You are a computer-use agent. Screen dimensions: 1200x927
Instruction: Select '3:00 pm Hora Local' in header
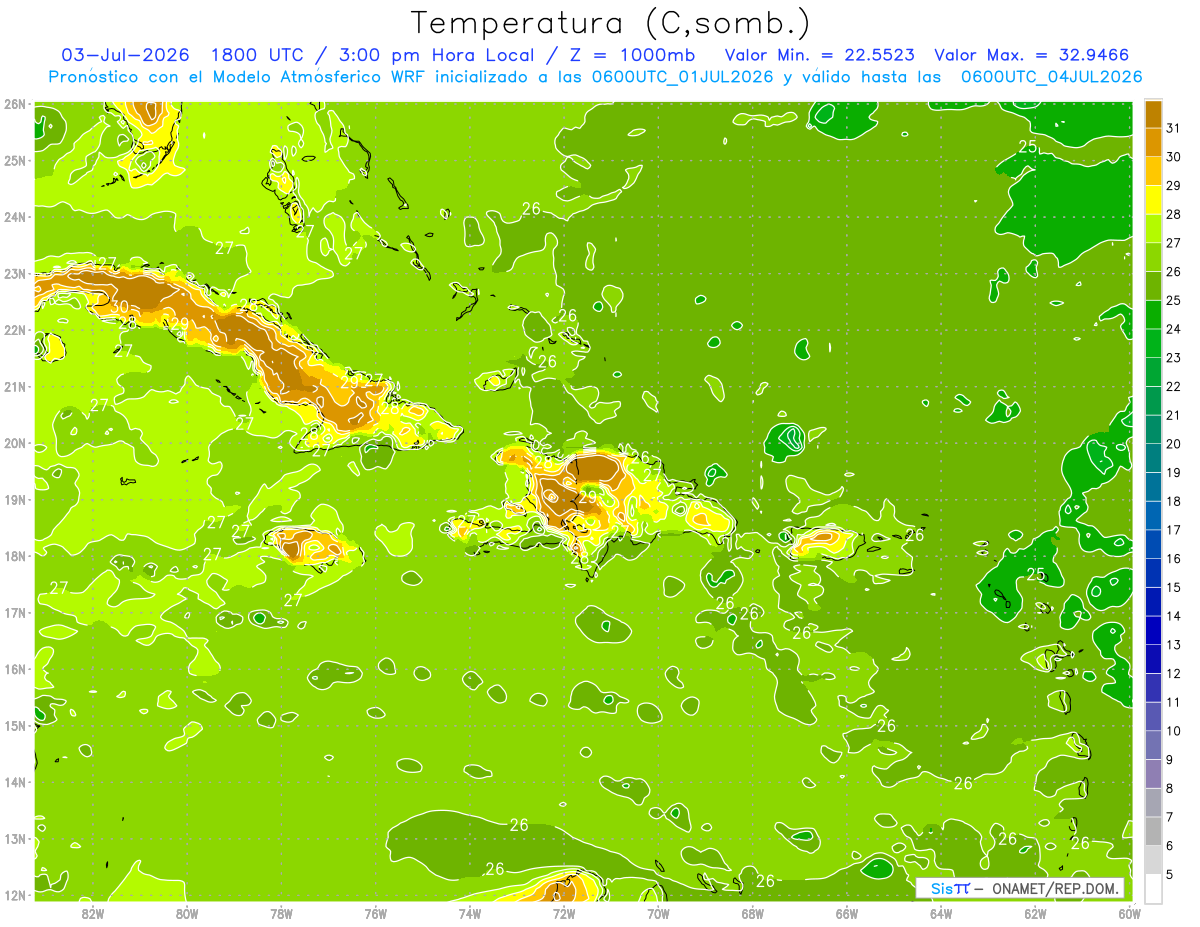pos(435,55)
